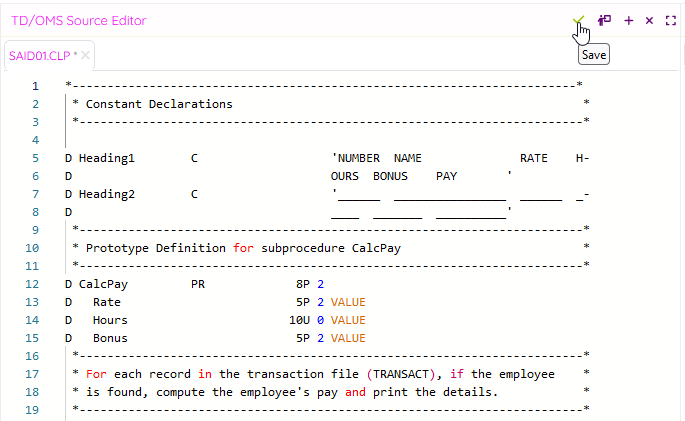The image size is (685, 421).
Task: Click line 18 comment about employee's pay
Action: [x=290, y=392]
